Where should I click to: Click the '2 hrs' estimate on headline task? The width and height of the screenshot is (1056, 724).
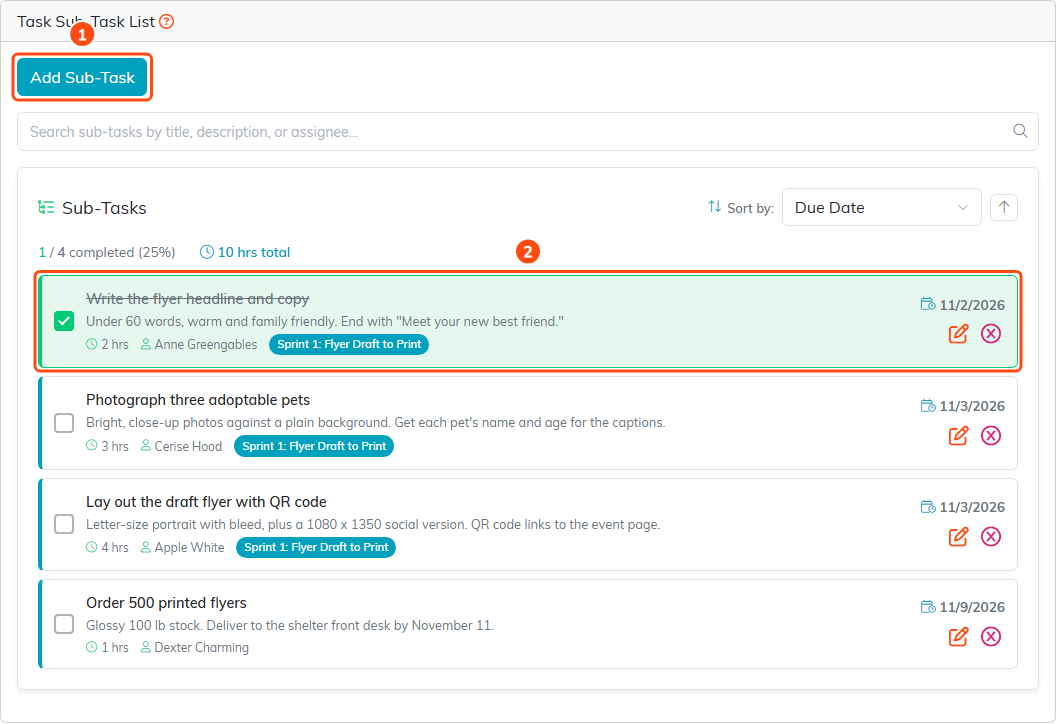pos(115,344)
